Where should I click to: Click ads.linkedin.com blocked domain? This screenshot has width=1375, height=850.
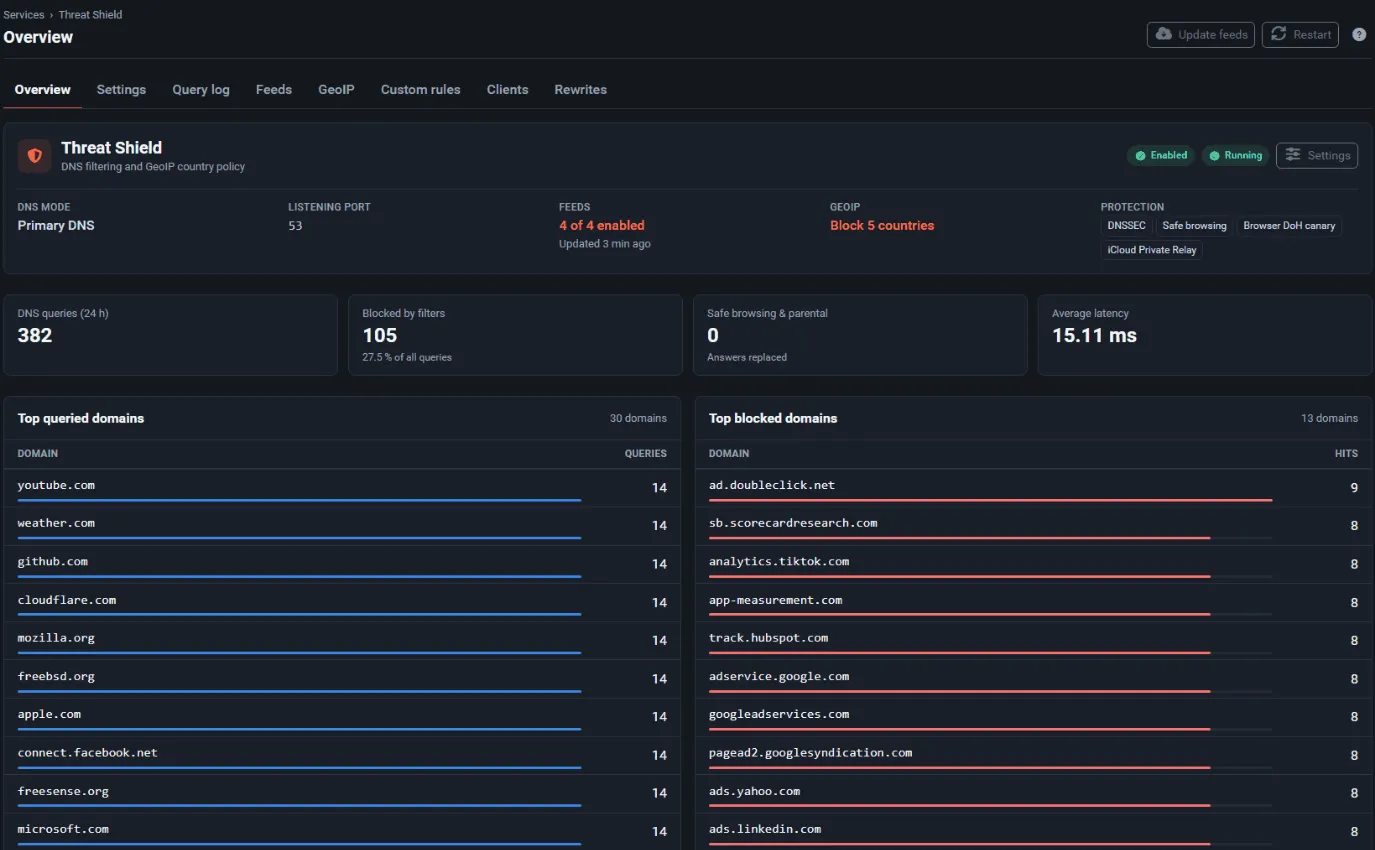pos(765,829)
